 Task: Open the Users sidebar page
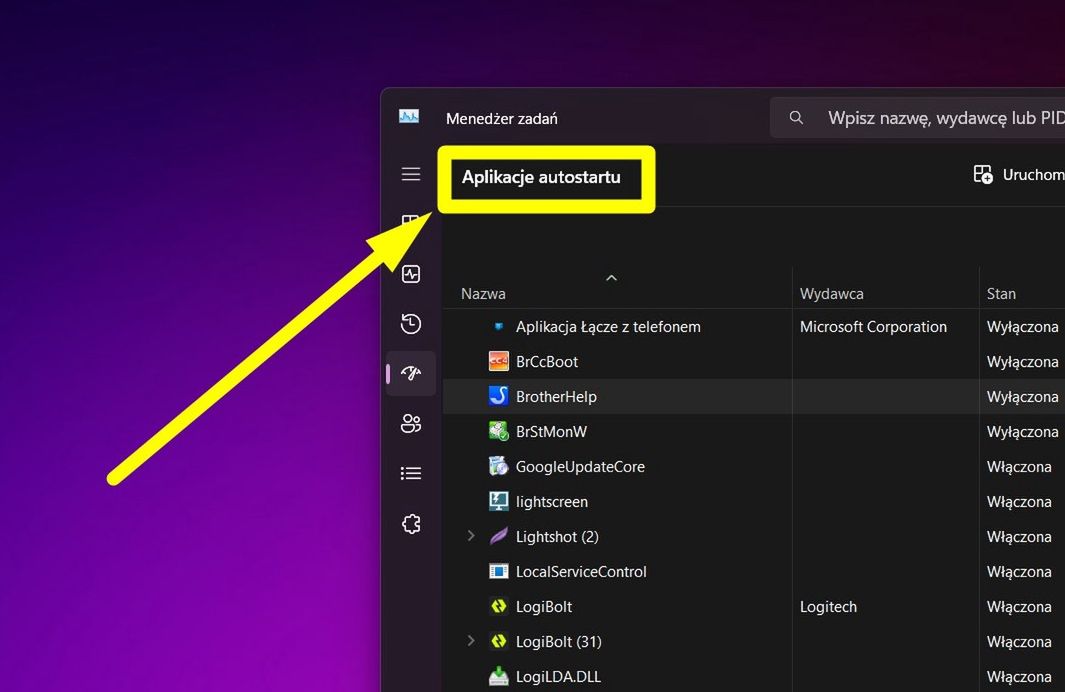(x=411, y=424)
